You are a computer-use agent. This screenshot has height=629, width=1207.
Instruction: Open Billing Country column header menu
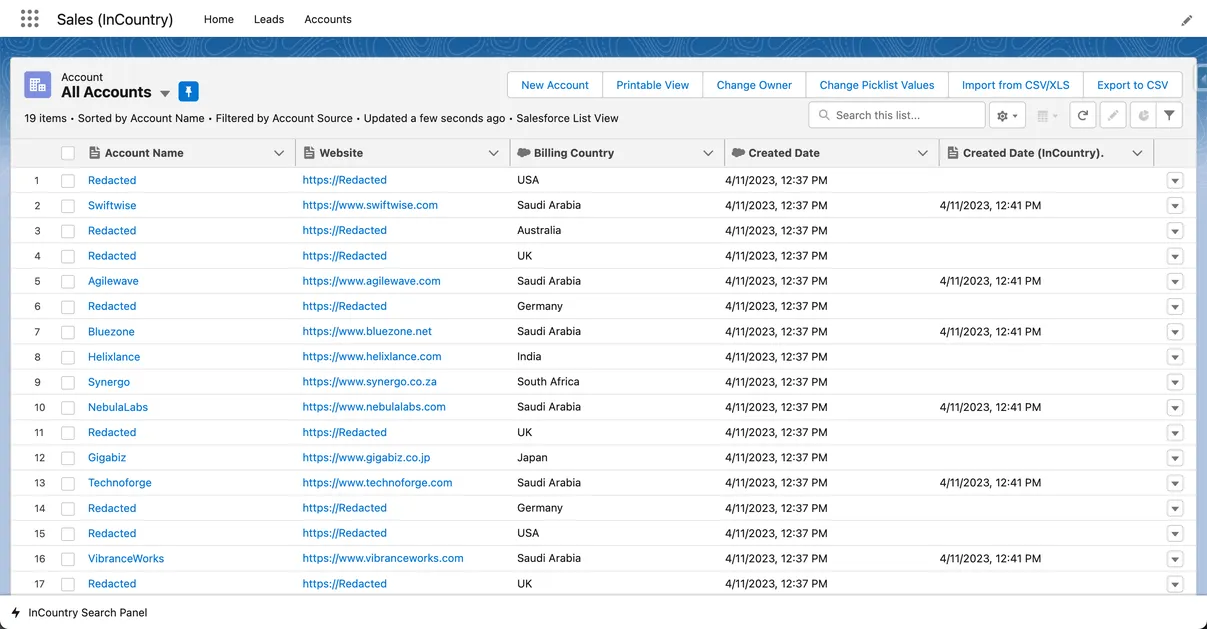point(708,153)
